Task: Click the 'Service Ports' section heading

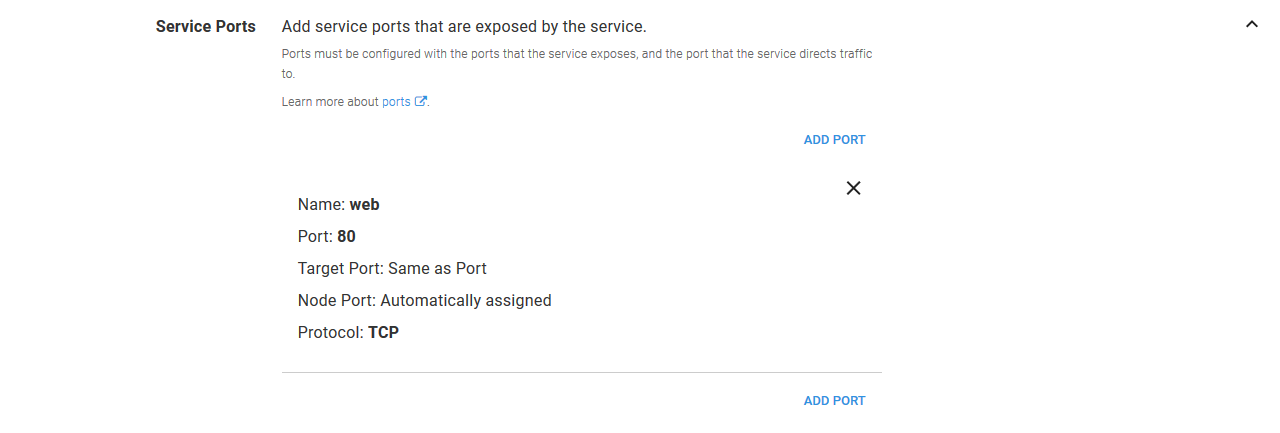Action: pyautogui.click(x=205, y=26)
